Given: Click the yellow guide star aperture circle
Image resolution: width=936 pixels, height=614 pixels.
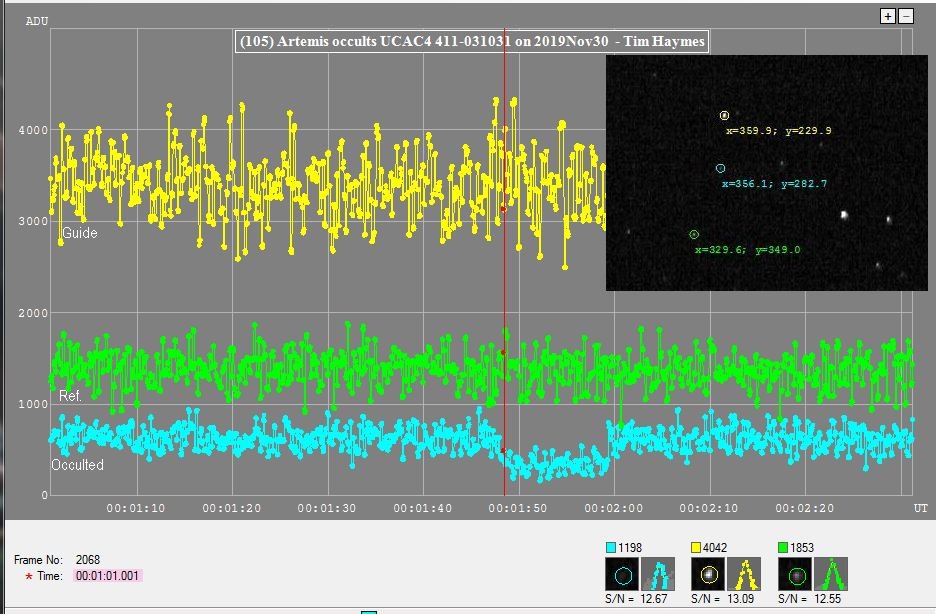Looking at the screenshot, I should [724, 116].
